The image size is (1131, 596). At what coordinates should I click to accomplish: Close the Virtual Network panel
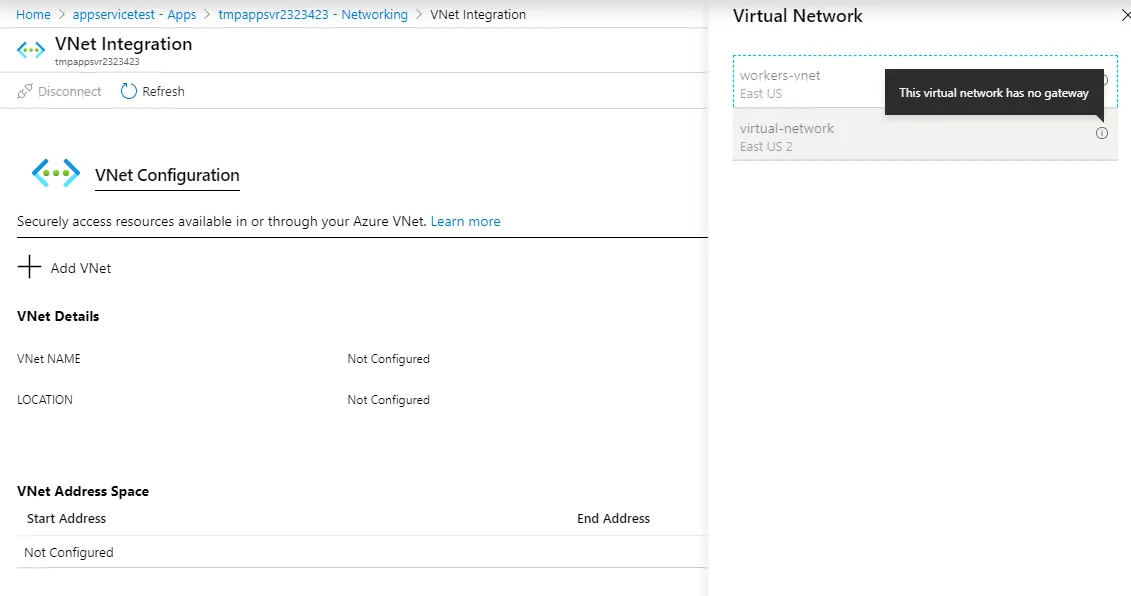point(1125,15)
